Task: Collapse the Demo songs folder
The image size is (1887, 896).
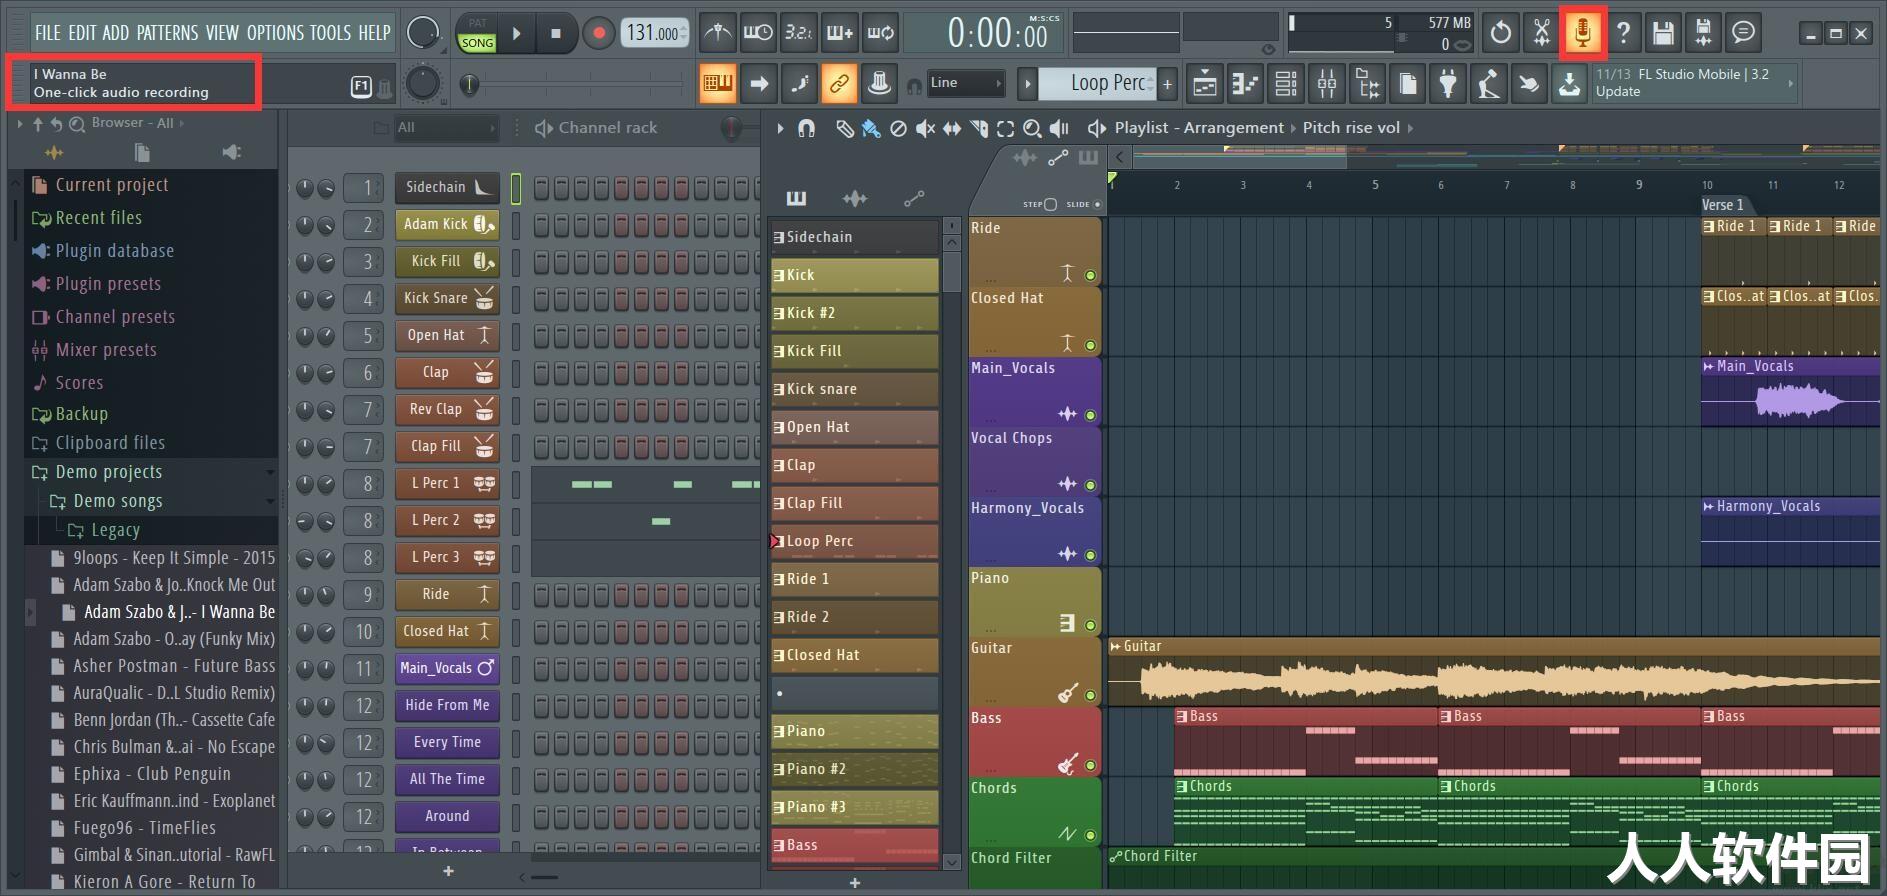Action: 270,501
